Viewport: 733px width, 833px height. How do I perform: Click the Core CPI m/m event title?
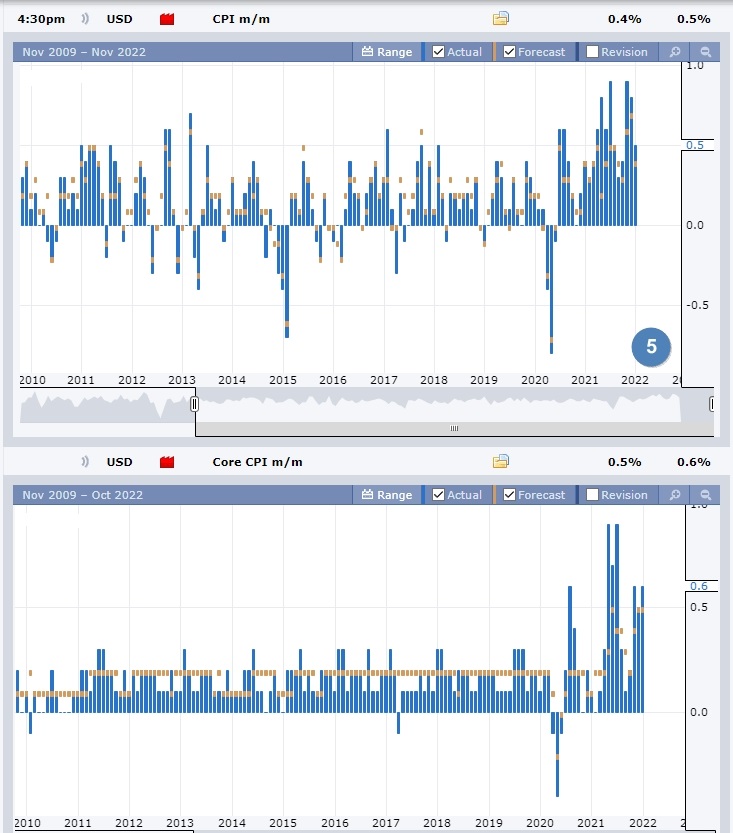(257, 462)
